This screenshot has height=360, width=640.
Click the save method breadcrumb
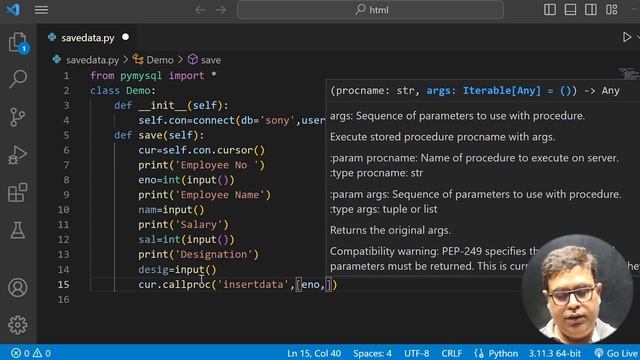(204, 60)
